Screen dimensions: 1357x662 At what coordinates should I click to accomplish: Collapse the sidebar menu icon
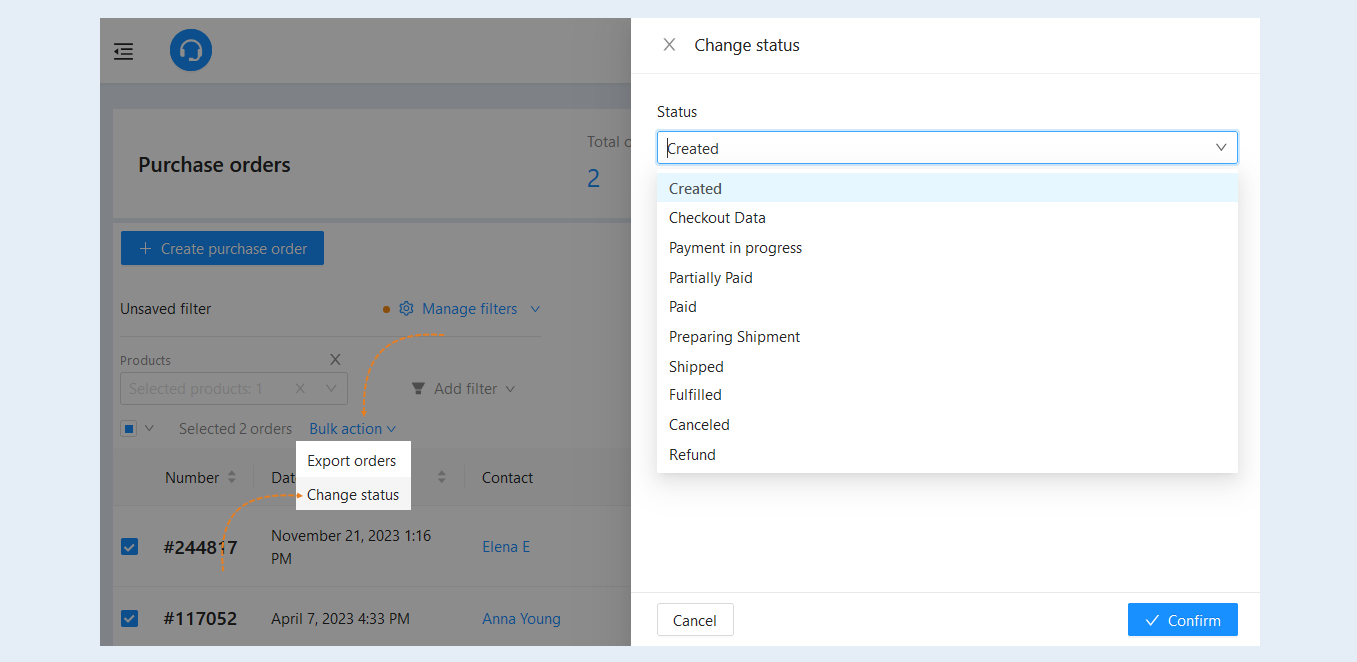[x=124, y=51]
